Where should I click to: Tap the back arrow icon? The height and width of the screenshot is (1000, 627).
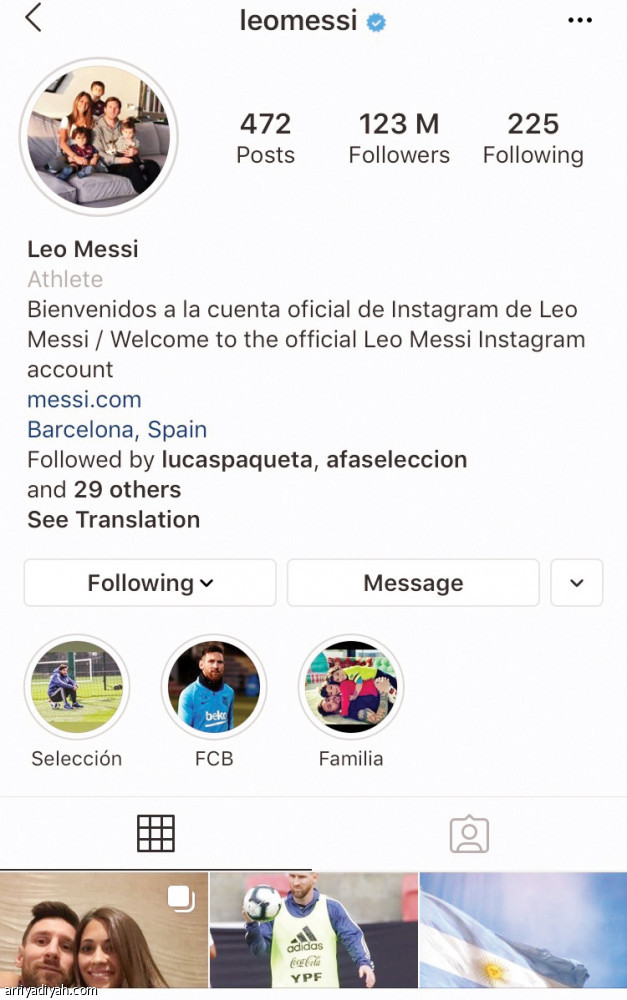coord(34,18)
